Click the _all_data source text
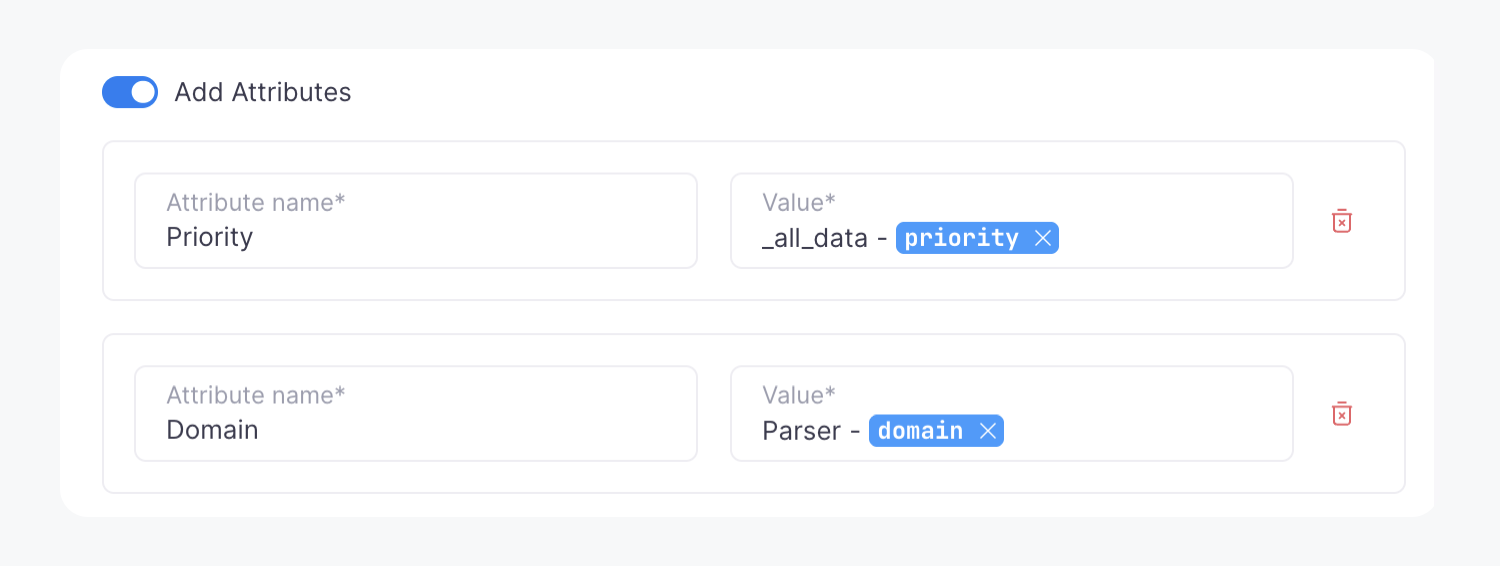The image size is (1500, 566). (814, 238)
